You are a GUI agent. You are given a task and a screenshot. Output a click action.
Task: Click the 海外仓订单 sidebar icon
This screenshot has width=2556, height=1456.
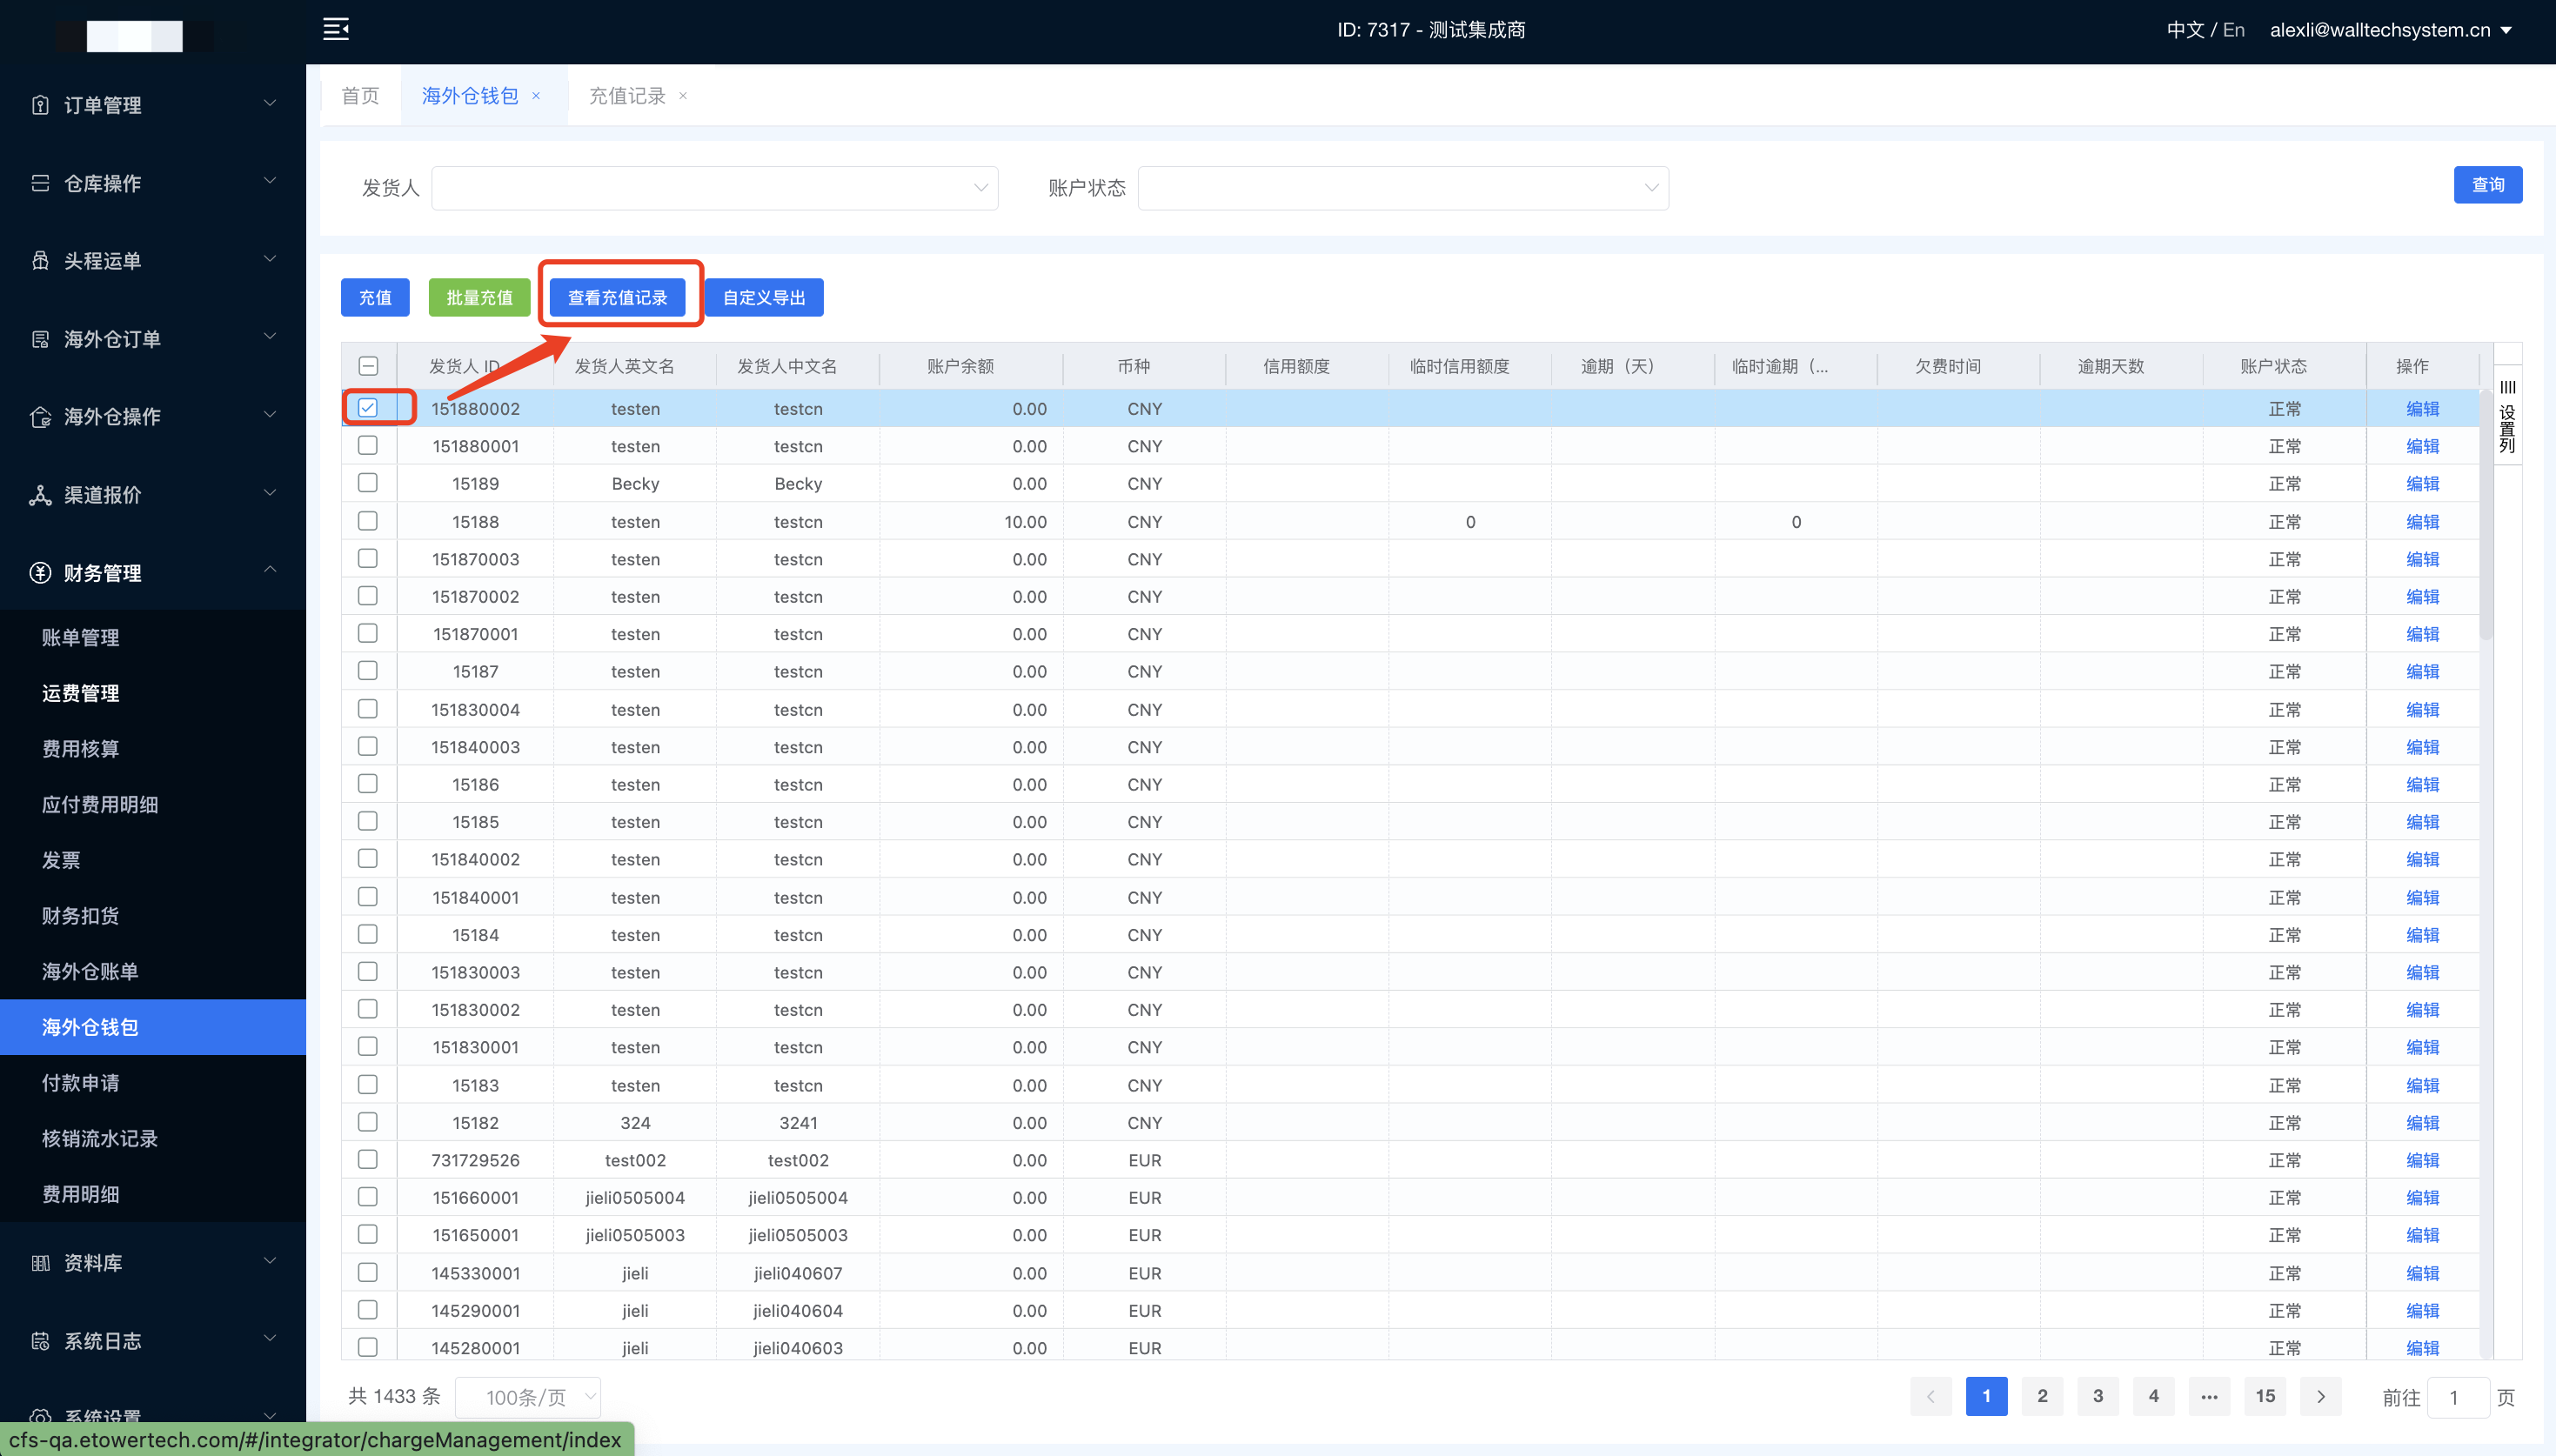(40, 339)
